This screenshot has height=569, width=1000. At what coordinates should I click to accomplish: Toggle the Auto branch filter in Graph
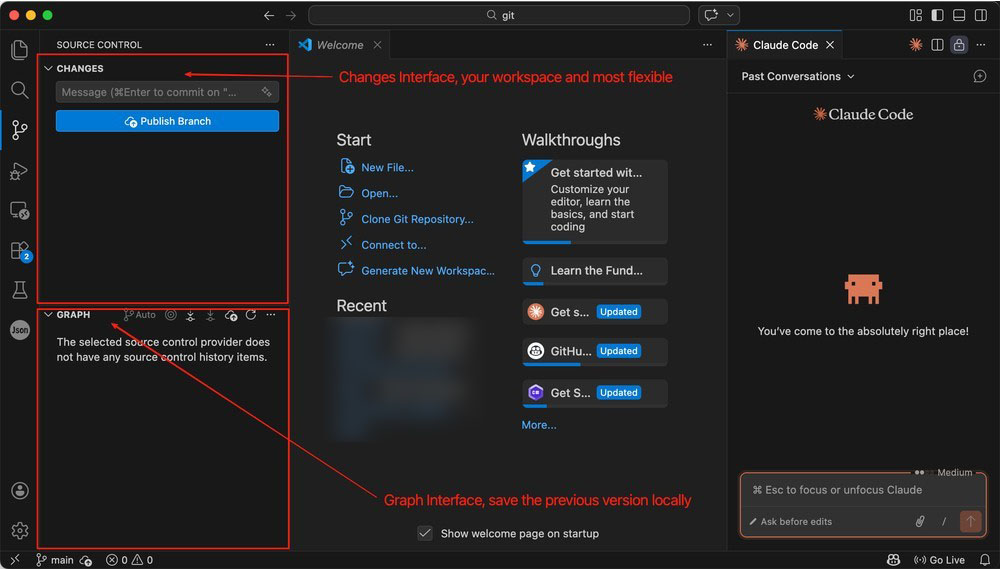tap(140, 314)
